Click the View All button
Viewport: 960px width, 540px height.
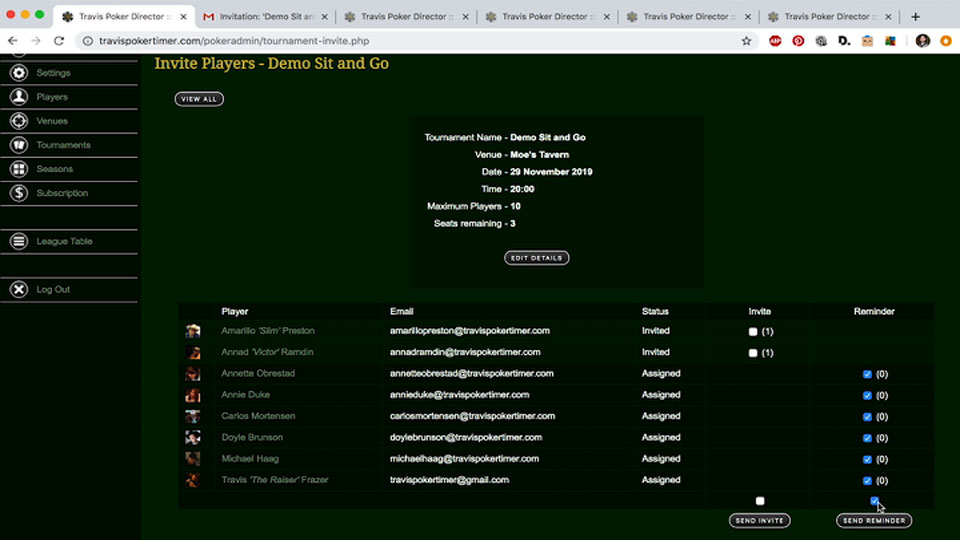click(199, 99)
